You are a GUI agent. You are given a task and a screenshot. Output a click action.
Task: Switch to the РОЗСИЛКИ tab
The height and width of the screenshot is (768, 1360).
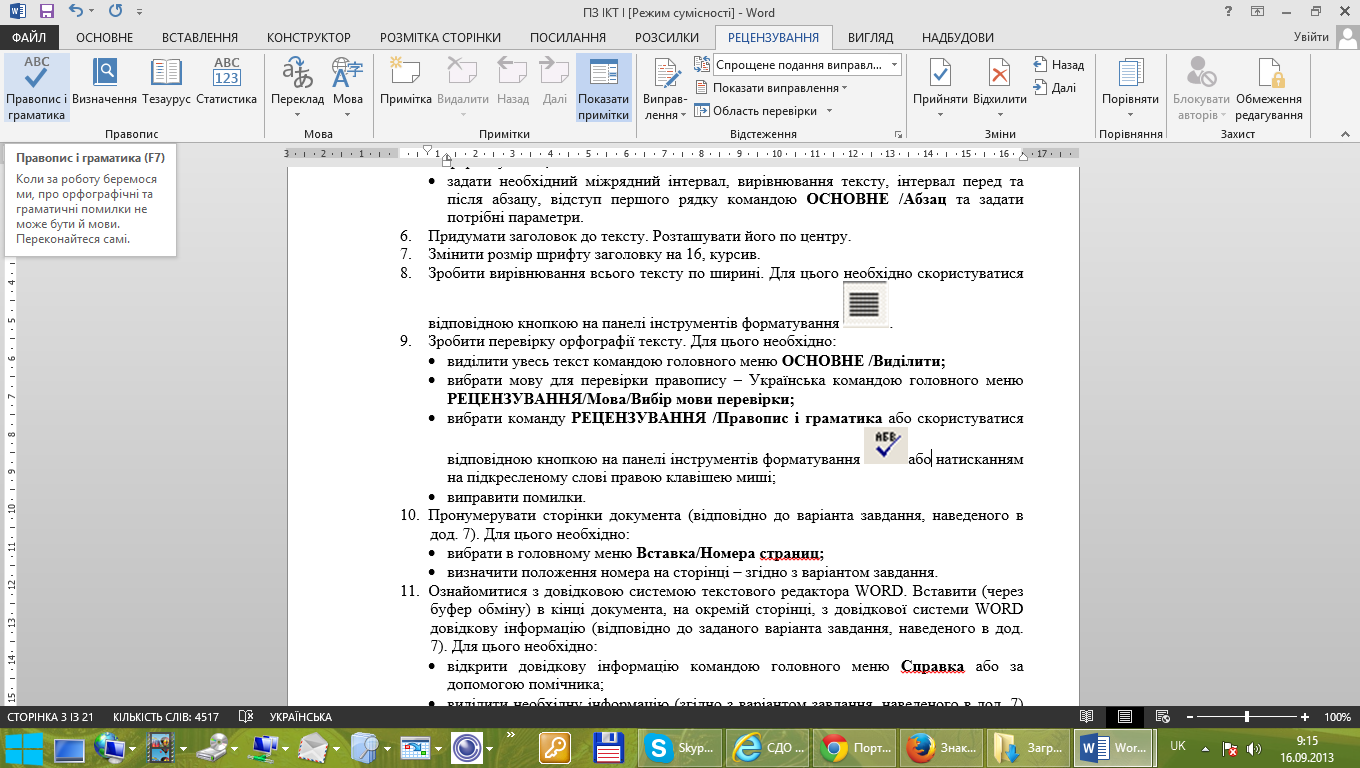click(x=666, y=37)
